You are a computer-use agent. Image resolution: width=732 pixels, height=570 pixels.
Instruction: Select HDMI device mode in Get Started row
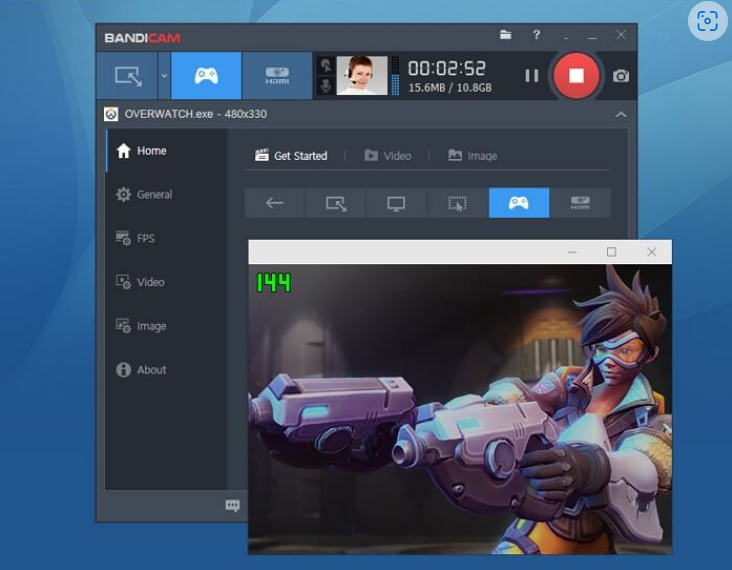pos(580,203)
